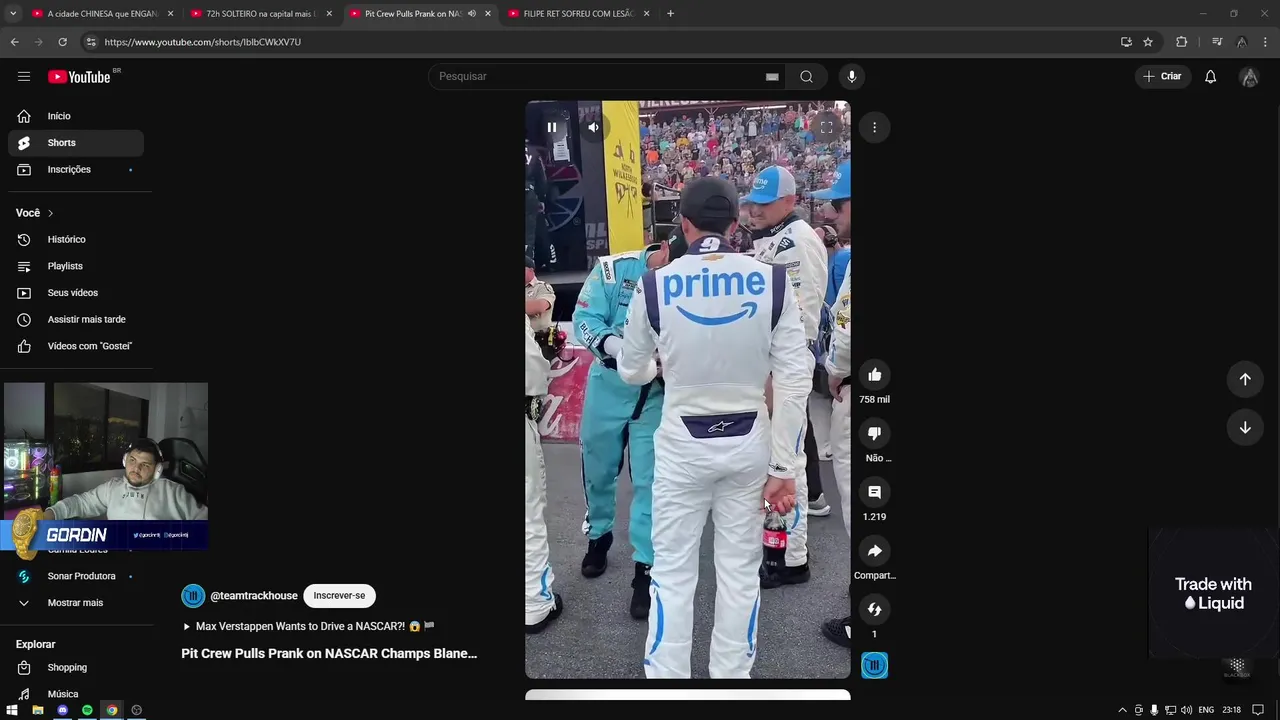This screenshot has width=1280, height=720.
Task: Open linked video Max Verstappen Wants to Drive
Action: [308, 626]
